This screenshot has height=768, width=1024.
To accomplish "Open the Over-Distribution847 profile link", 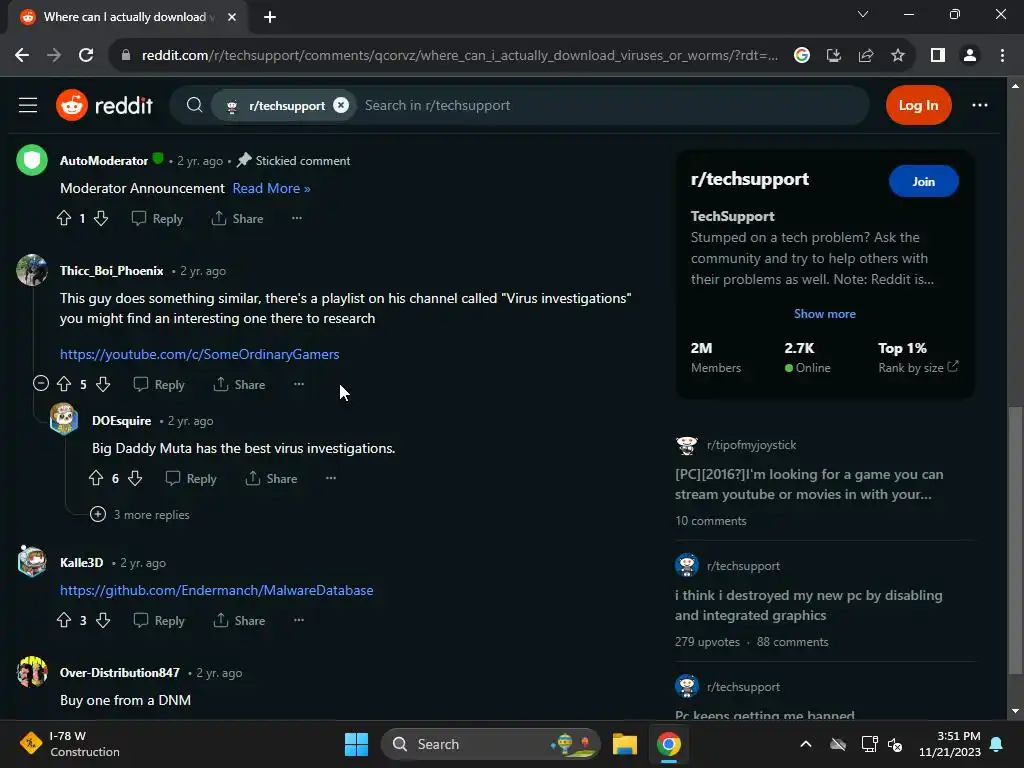I will (x=120, y=673).
